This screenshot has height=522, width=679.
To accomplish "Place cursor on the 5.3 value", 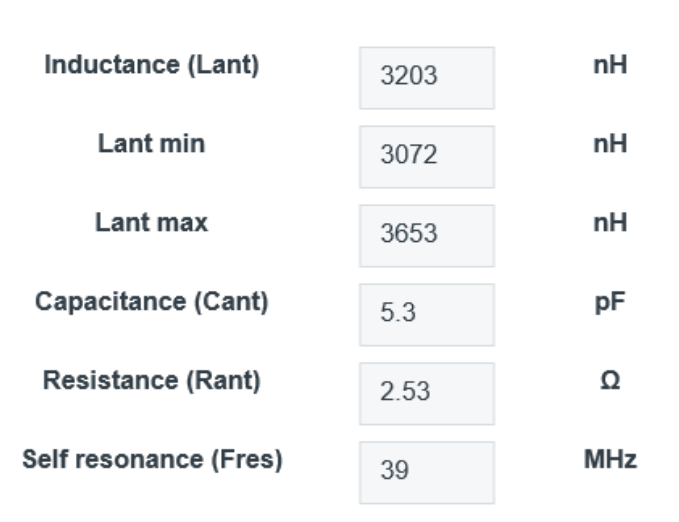I will pos(397,314).
